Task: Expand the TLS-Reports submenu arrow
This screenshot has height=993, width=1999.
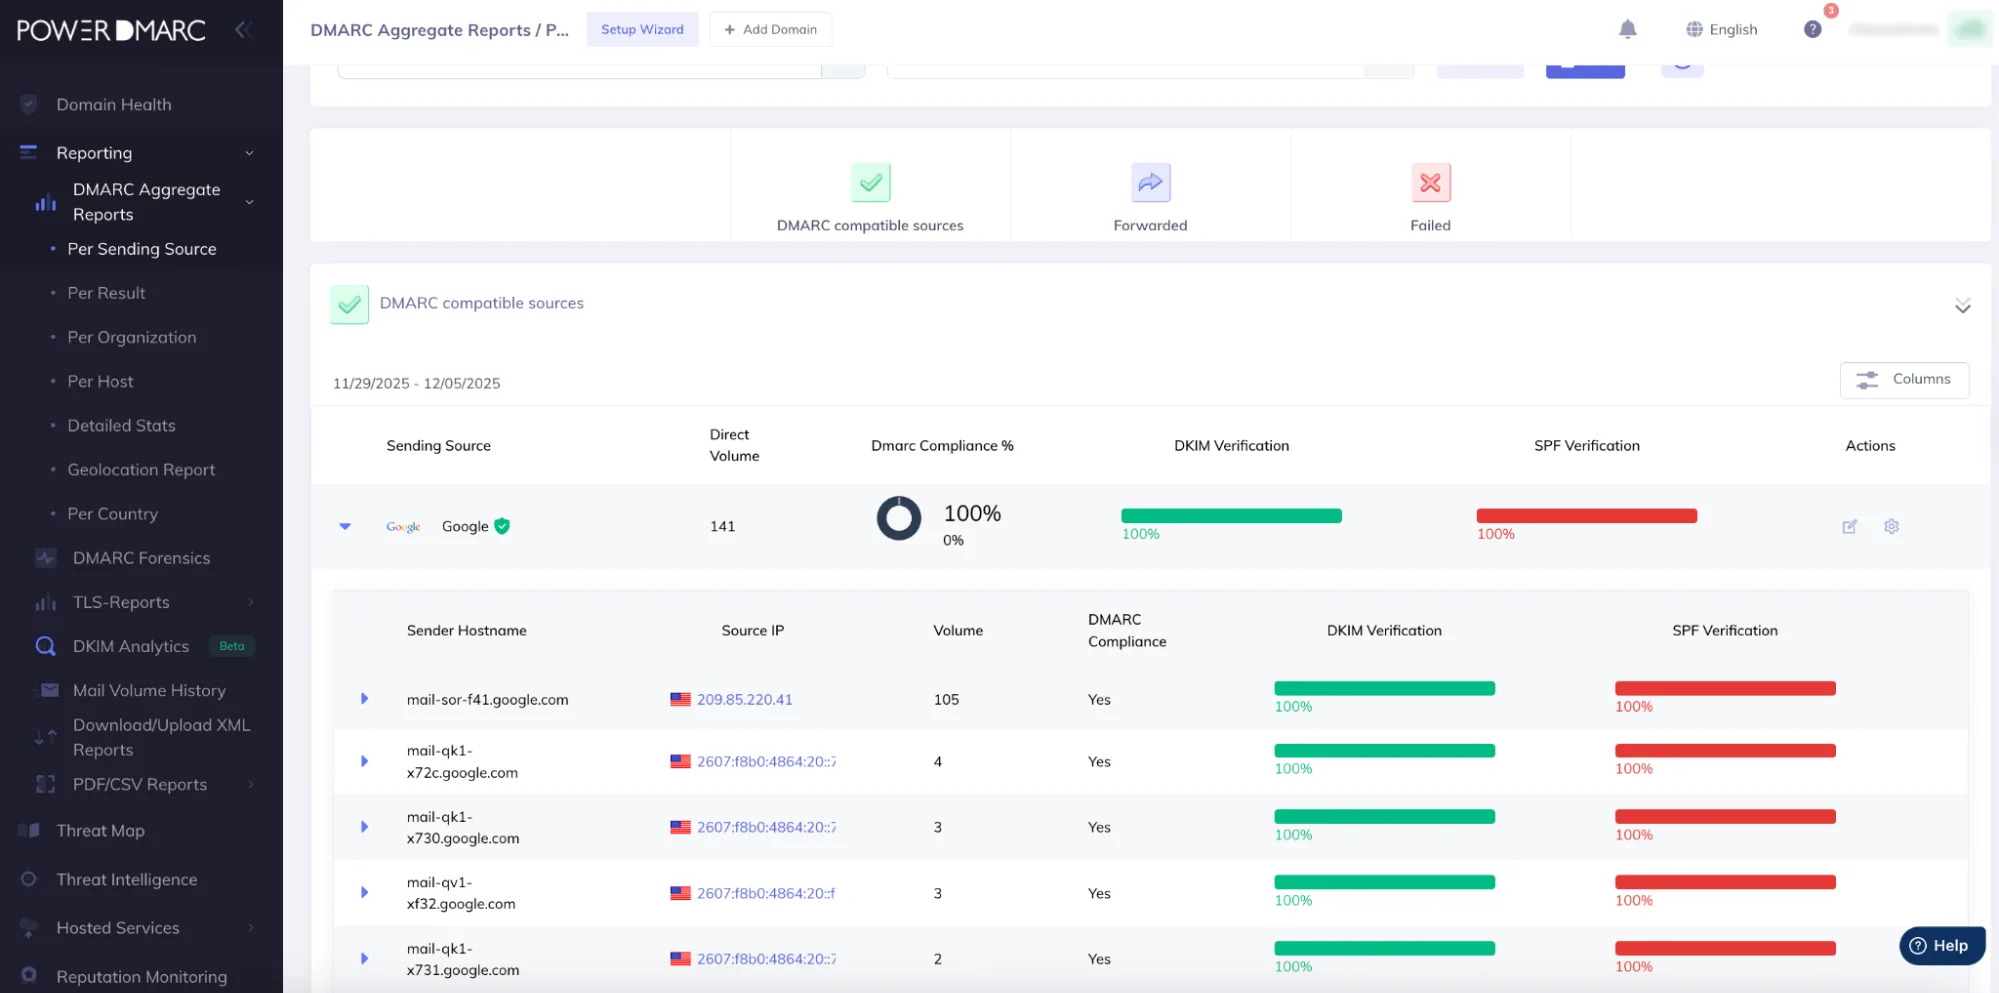Action: click(x=251, y=602)
